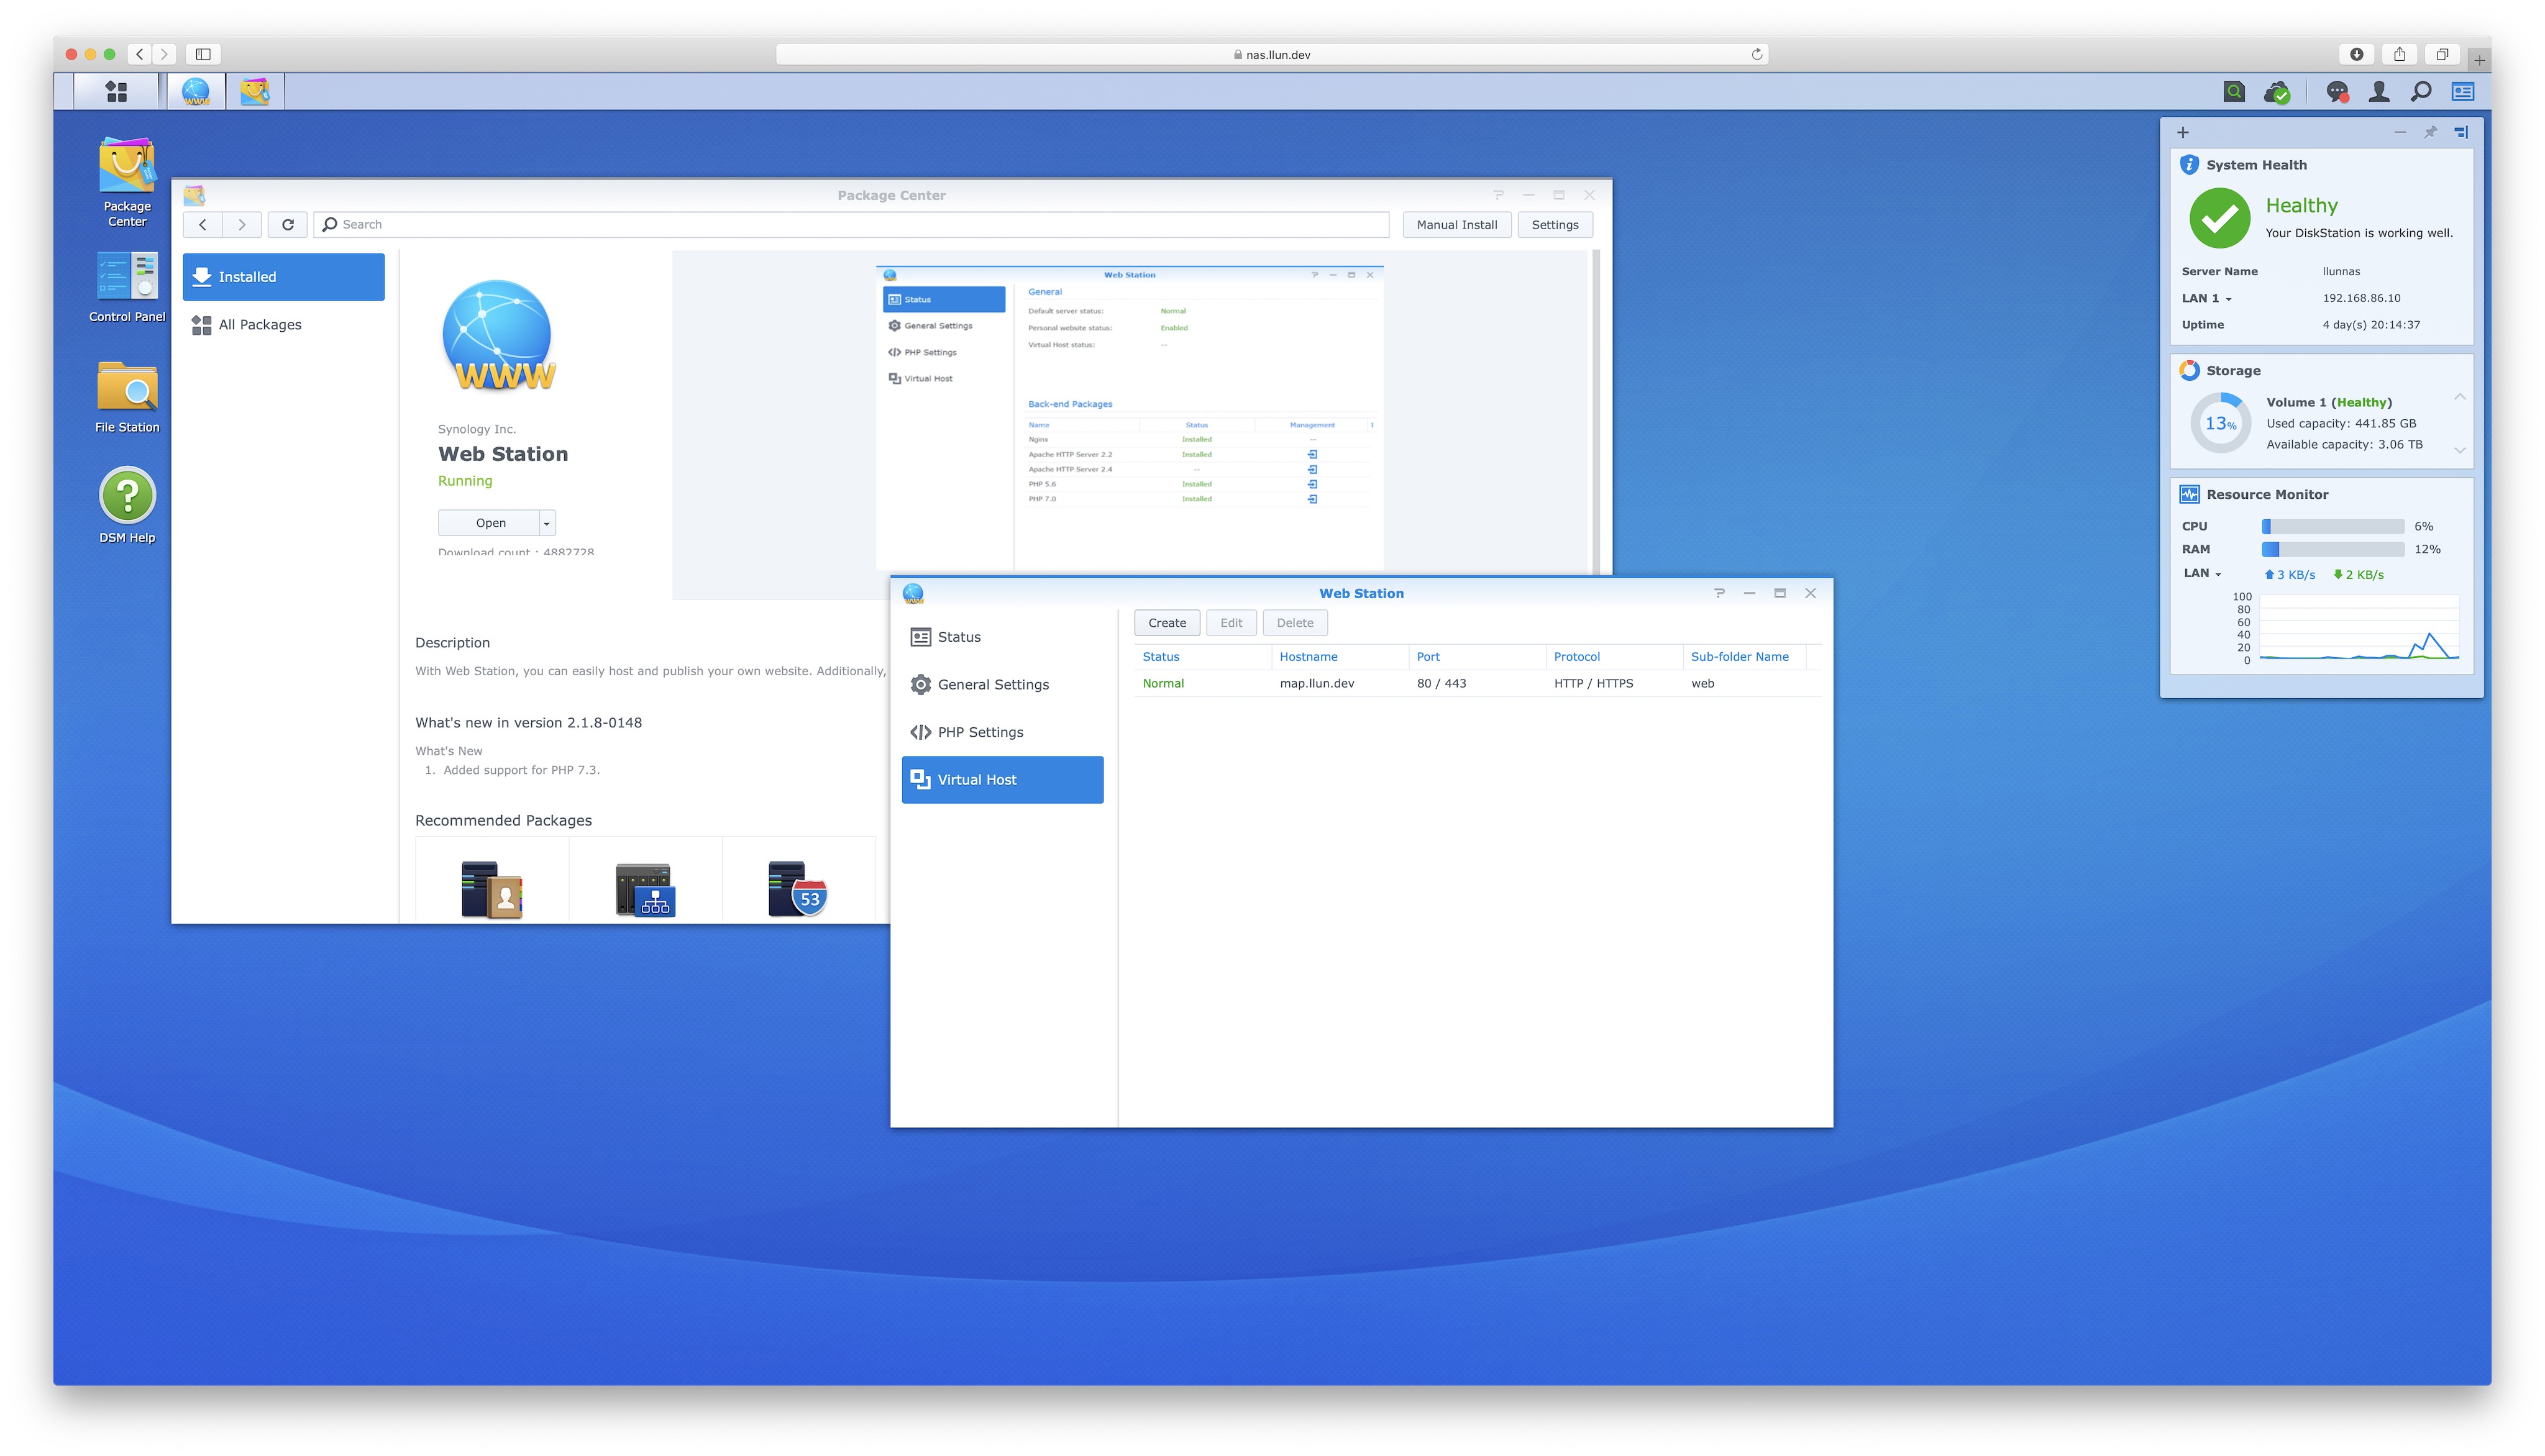Open LAN dropdown in Resource Monitor
This screenshot has width=2545, height=1456.
(2218, 574)
